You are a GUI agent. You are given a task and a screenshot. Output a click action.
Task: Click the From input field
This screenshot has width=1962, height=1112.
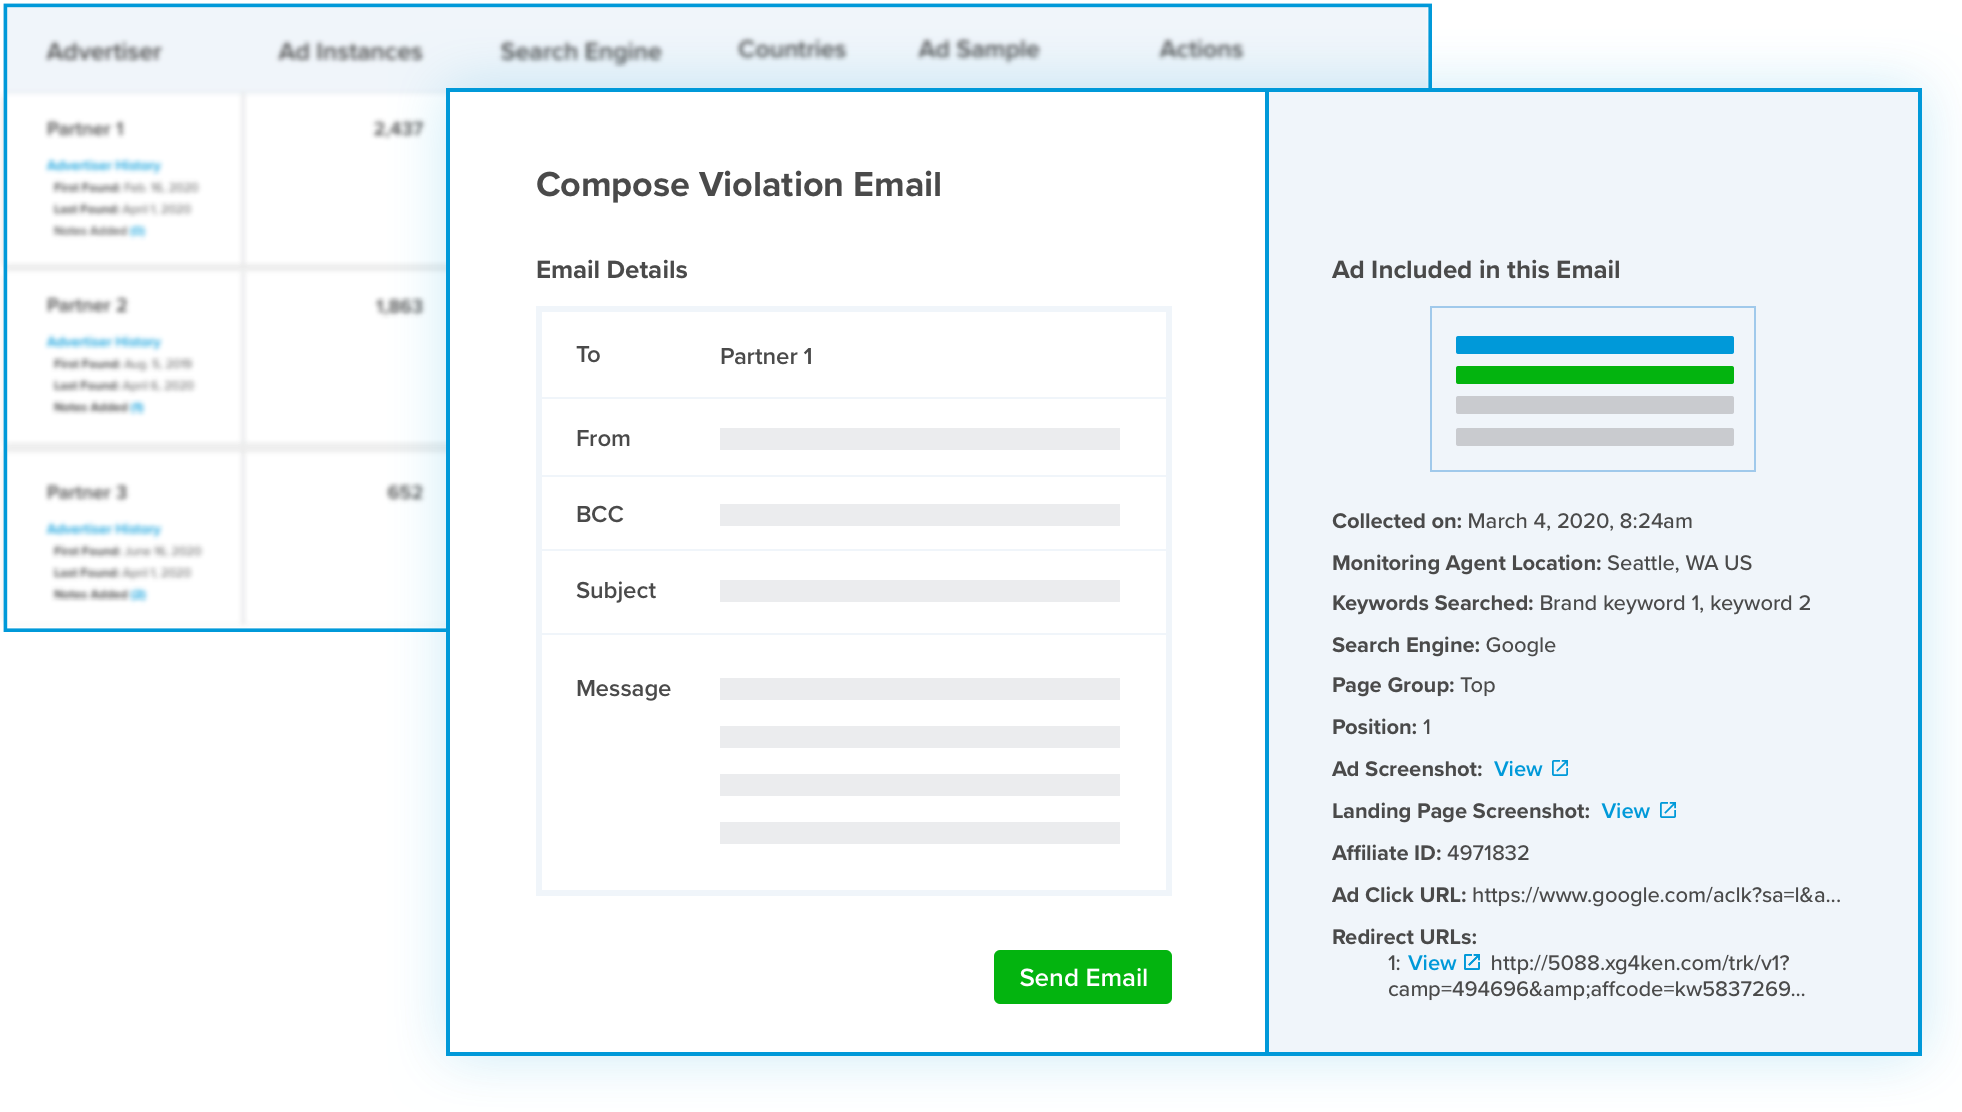[919, 439]
